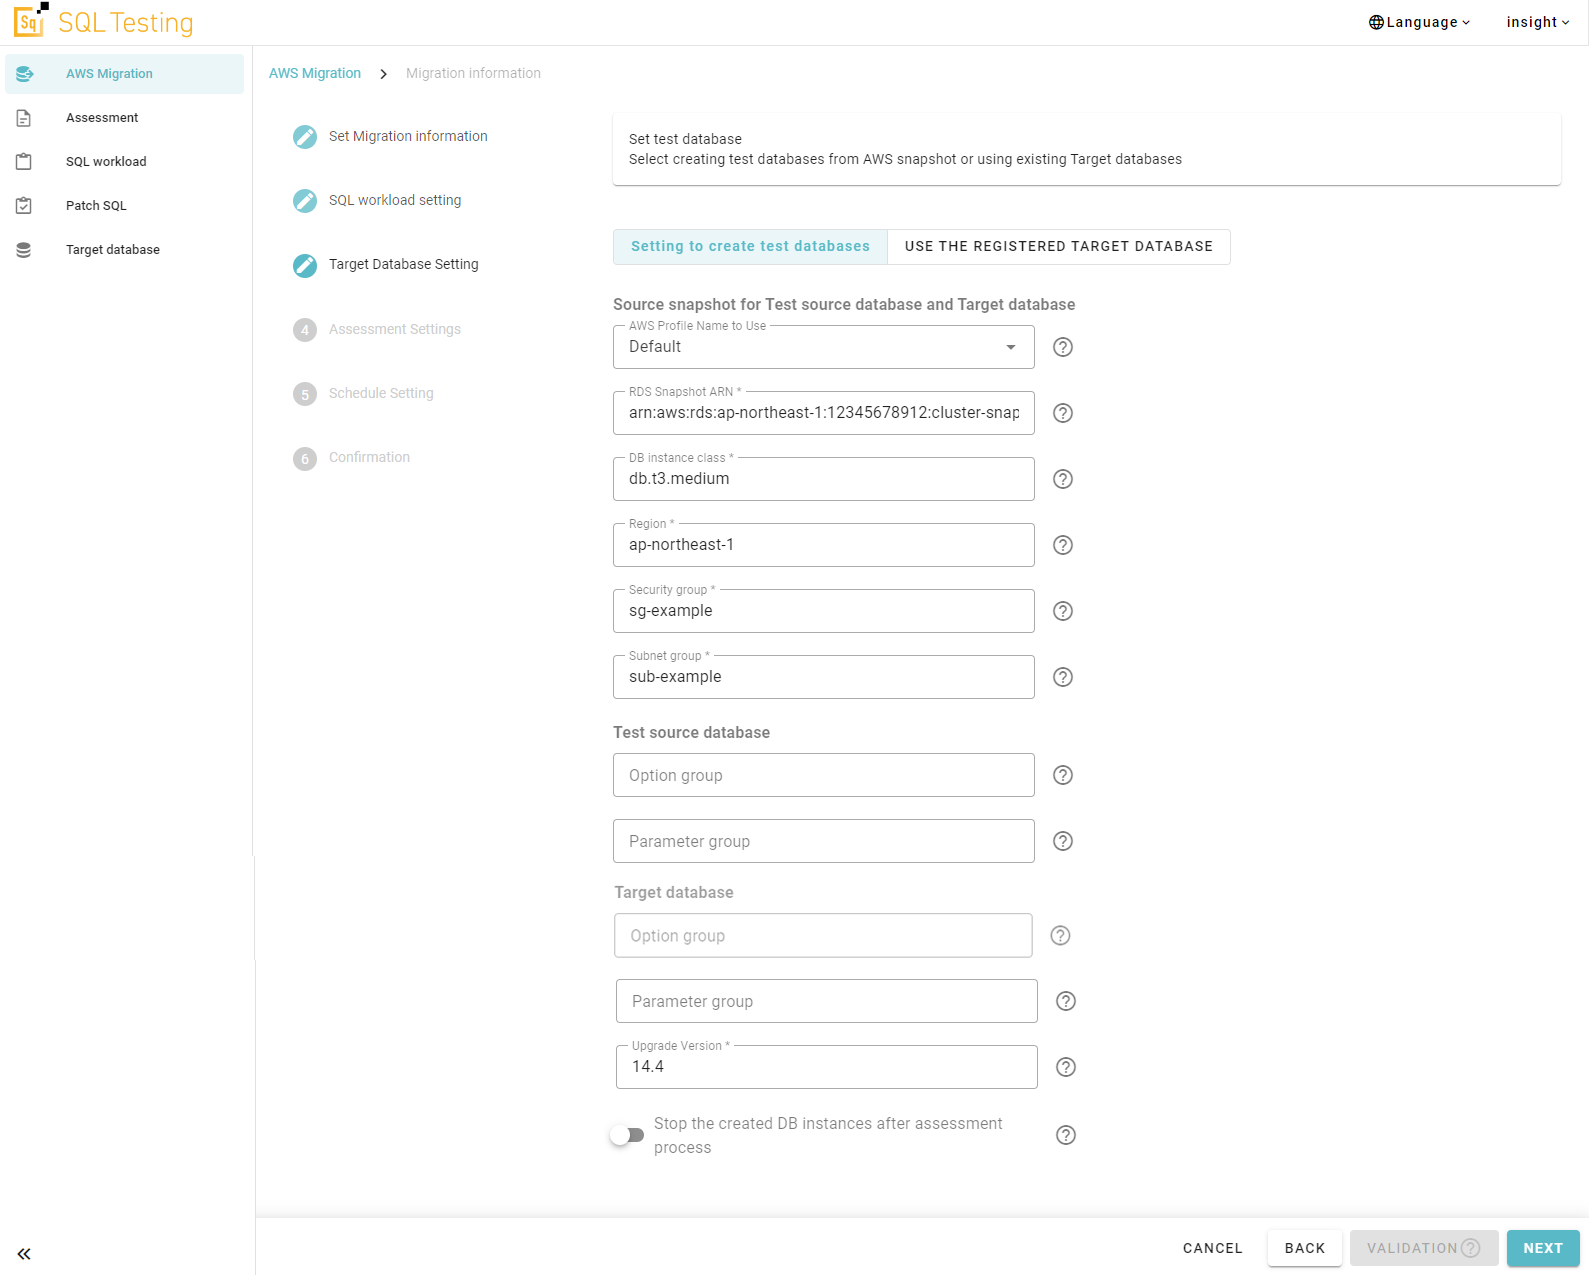Click the Confirmation step 6
The height and width of the screenshot is (1275, 1589).
[x=351, y=457]
